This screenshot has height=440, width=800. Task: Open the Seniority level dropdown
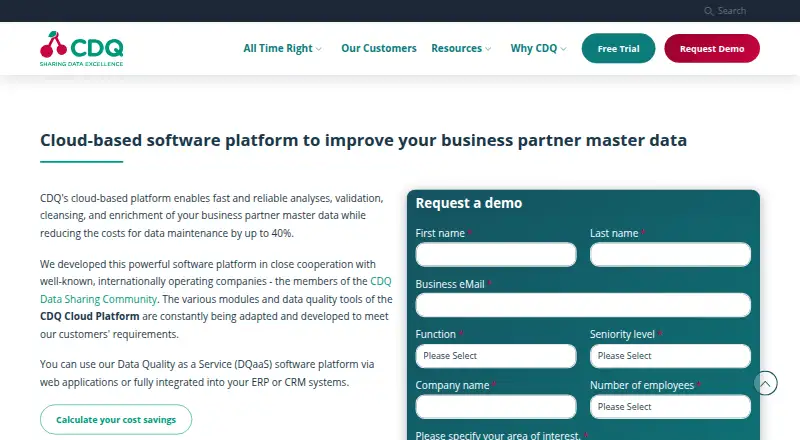[670, 356]
